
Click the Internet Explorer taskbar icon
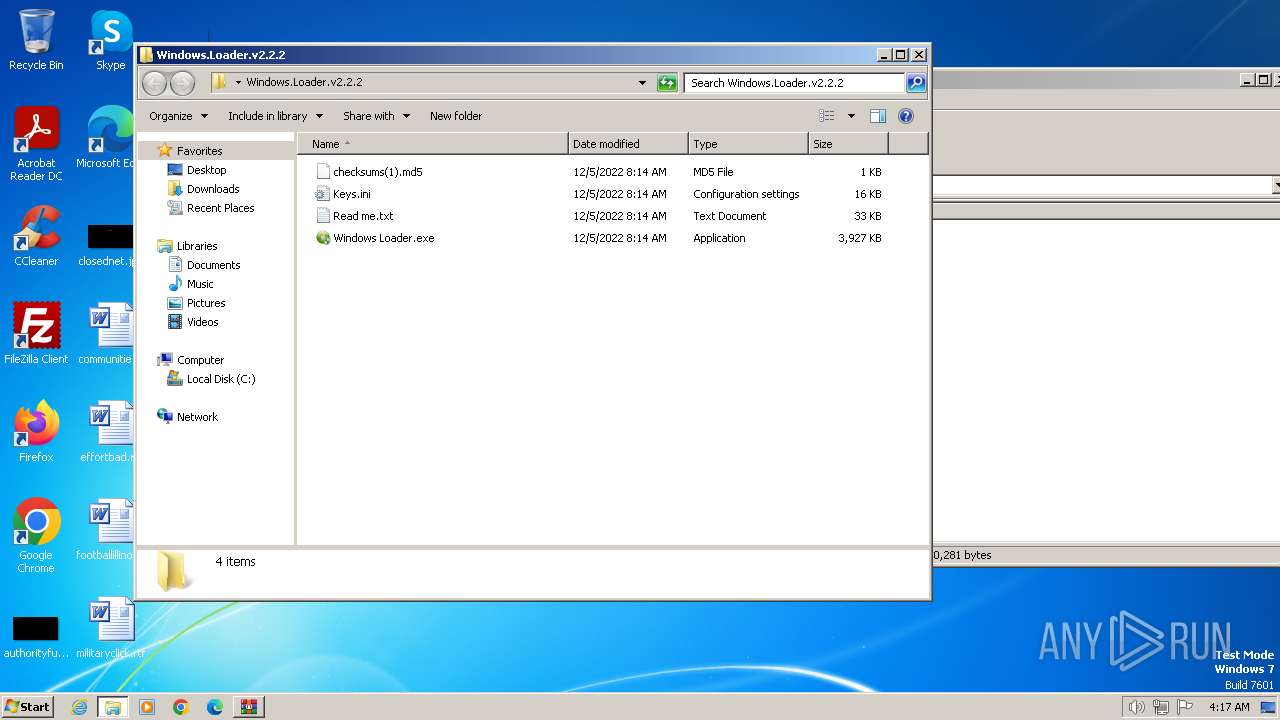79,707
